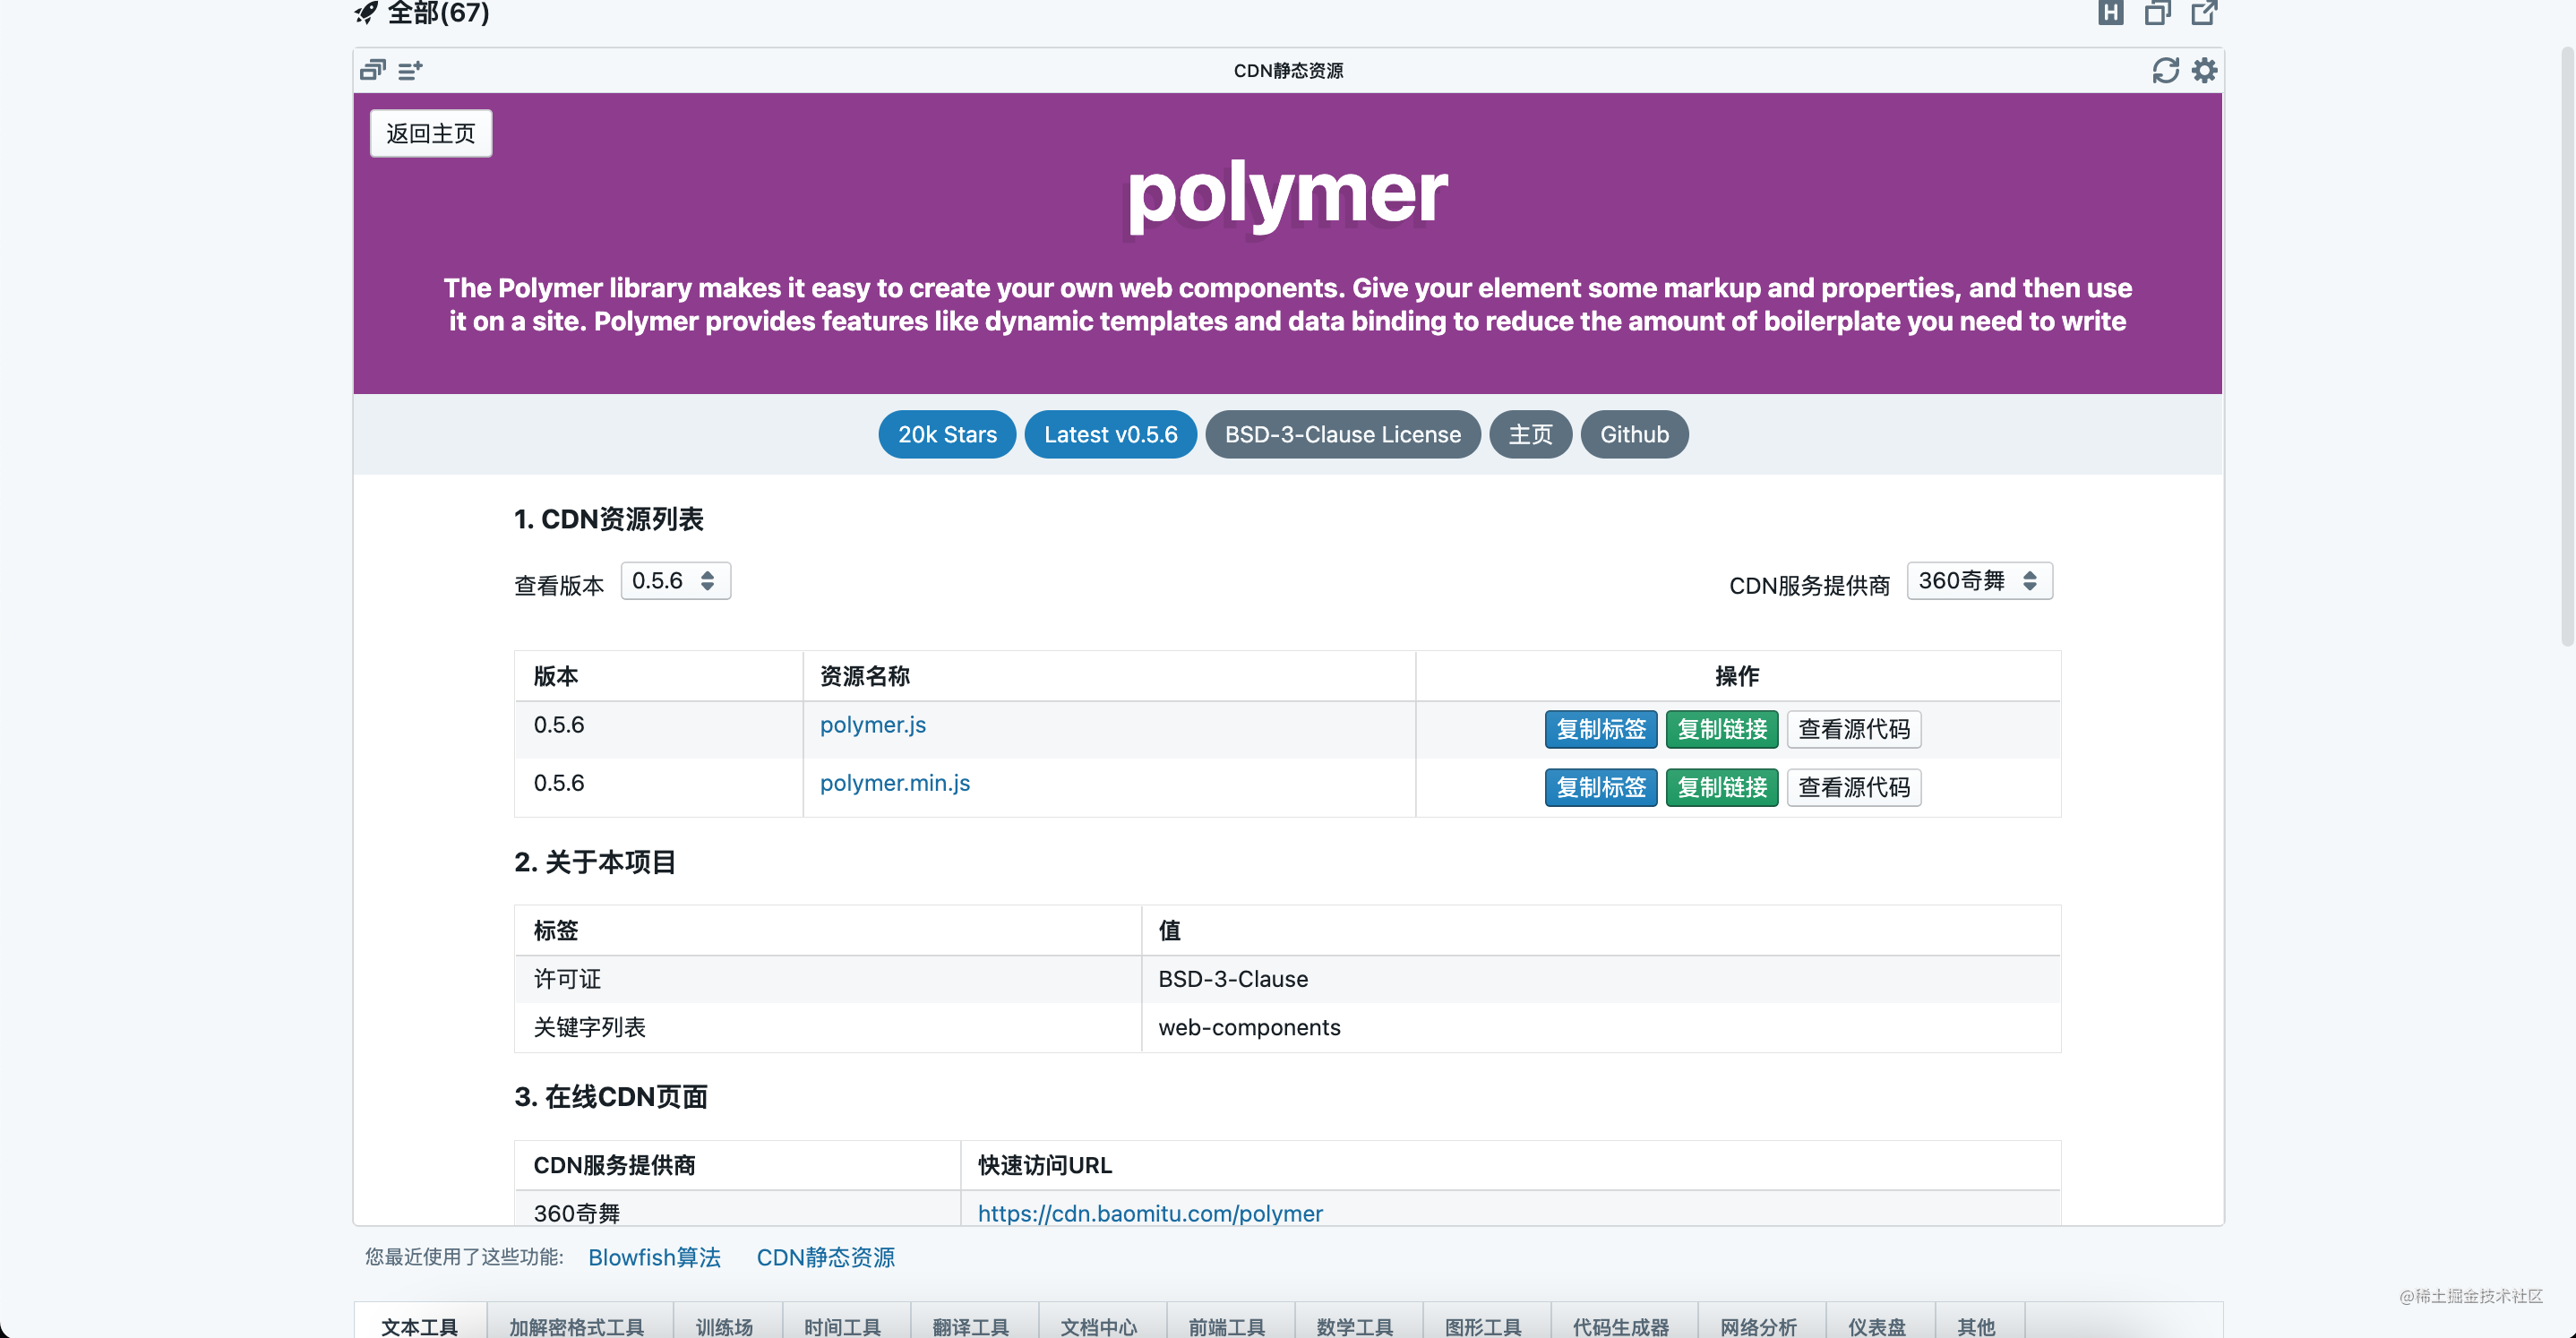The width and height of the screenshot is (2576, 1338).
Task: Open the Blowfish算法 recent function link
Action: 654,1257
